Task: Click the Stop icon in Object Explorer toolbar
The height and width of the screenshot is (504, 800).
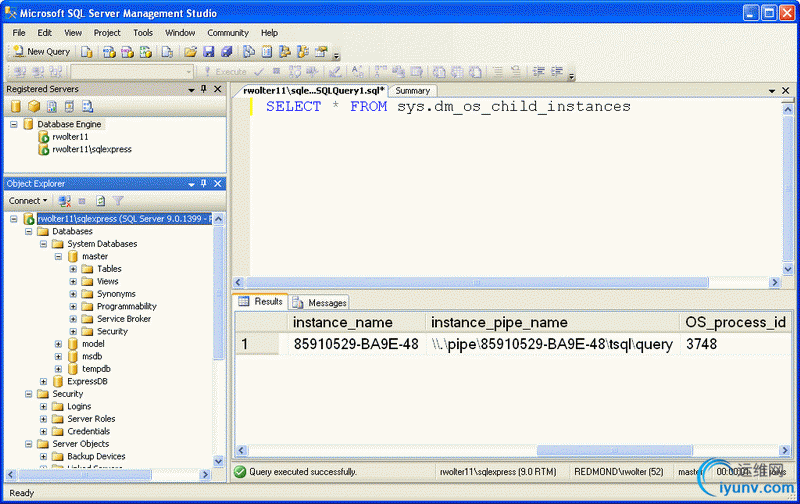Action: coord(82,201)
